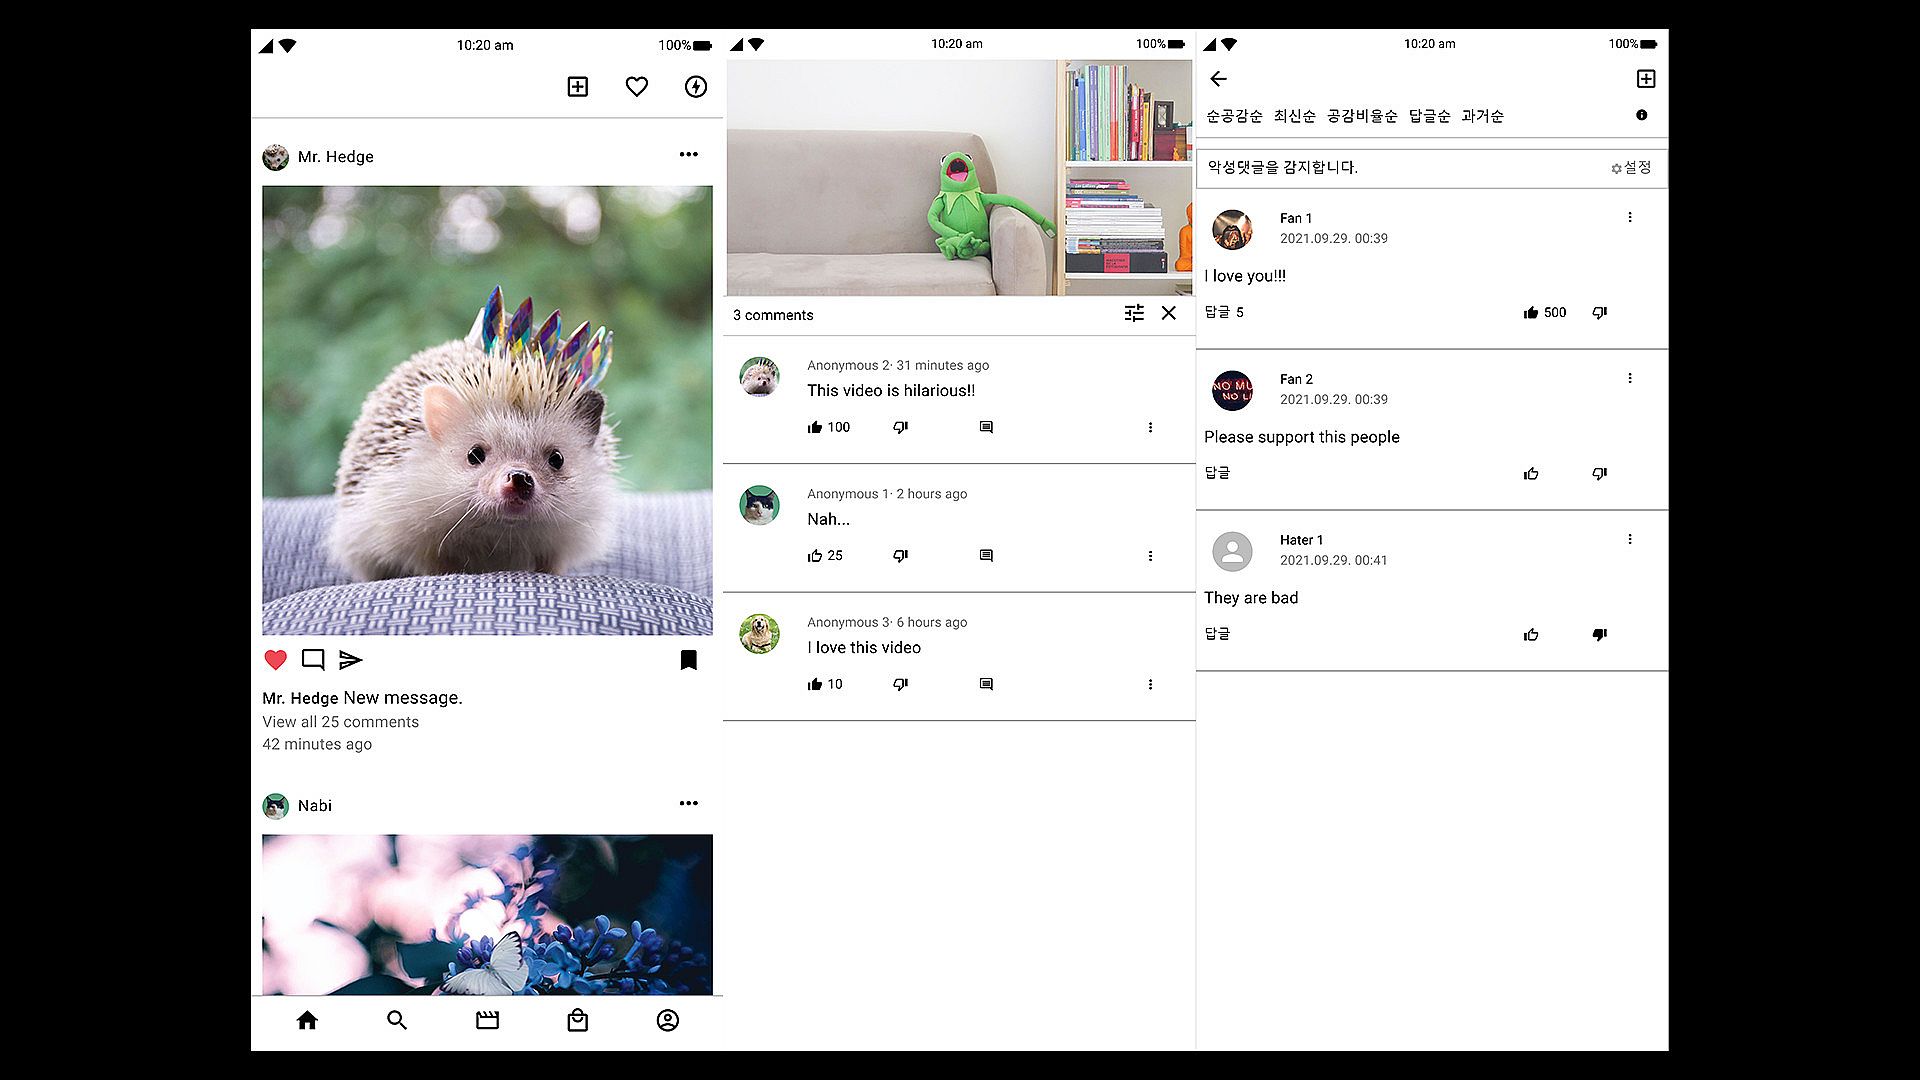1920x1080 pixels.
Task: Go back with the left arrow icon
Action: tap(1218, 79)
